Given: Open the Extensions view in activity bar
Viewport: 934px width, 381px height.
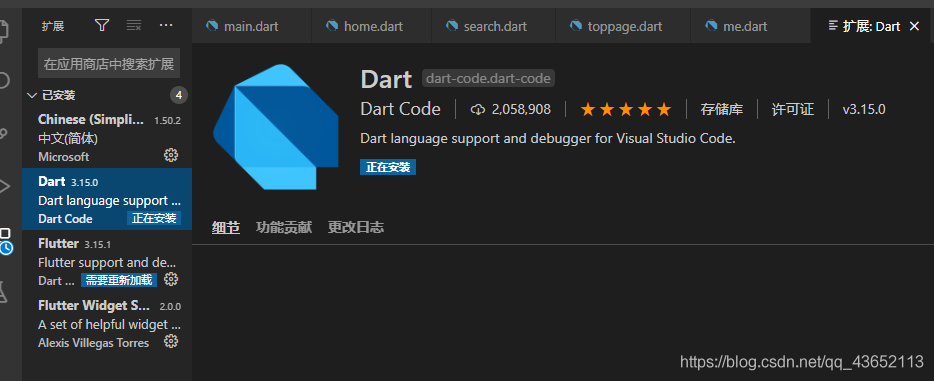Looking at the screenshot, I should point(5,241).
